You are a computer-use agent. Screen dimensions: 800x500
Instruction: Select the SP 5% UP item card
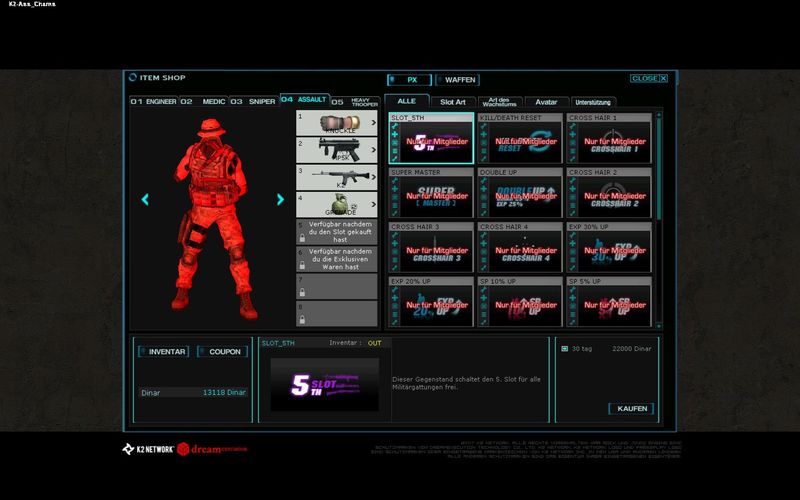(x=609, y=302)
